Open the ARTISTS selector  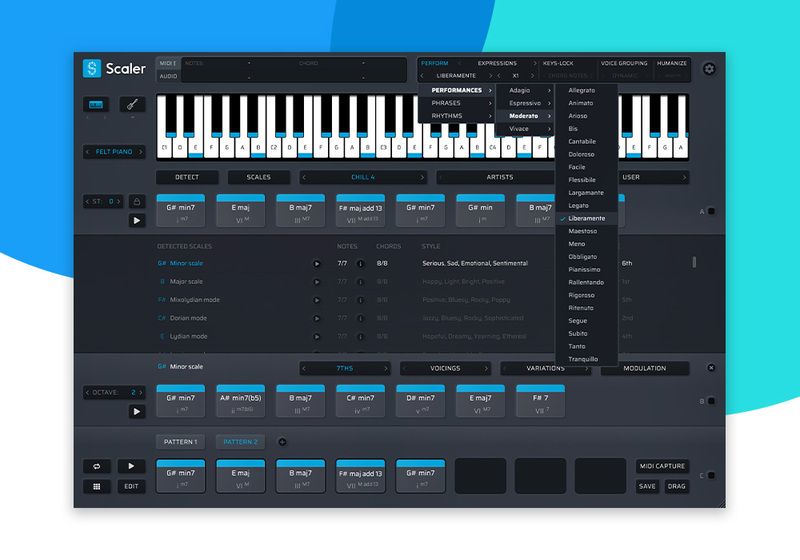point(499,177)
